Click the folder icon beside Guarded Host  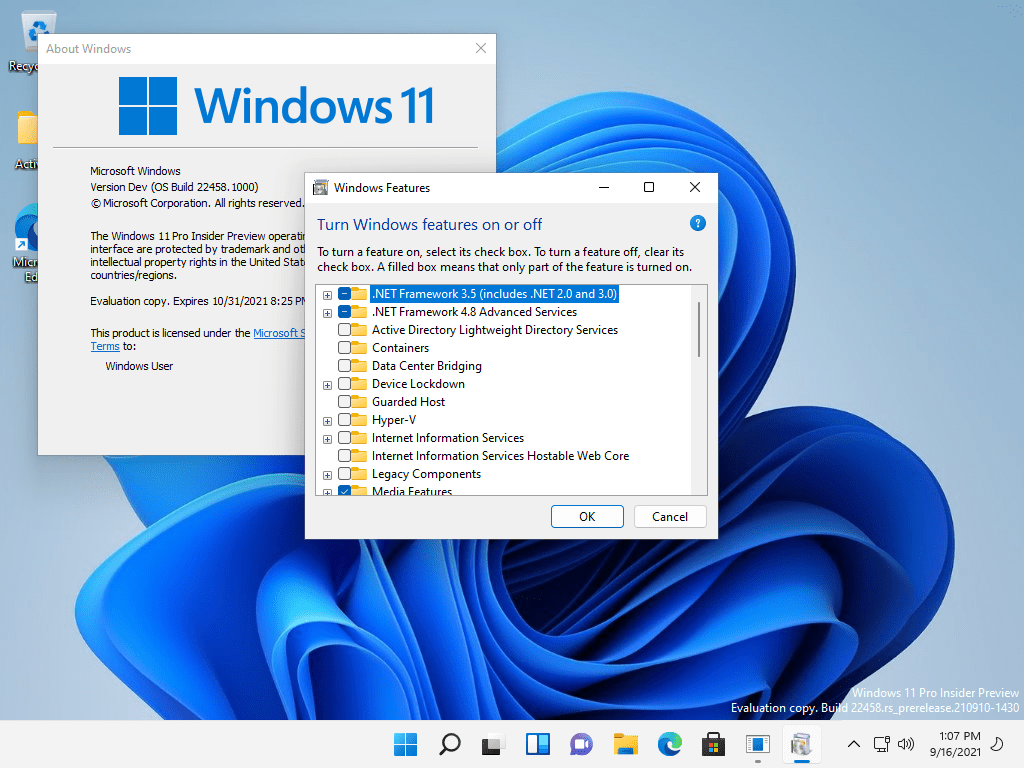pyautogui.click(x=359, y=402)
